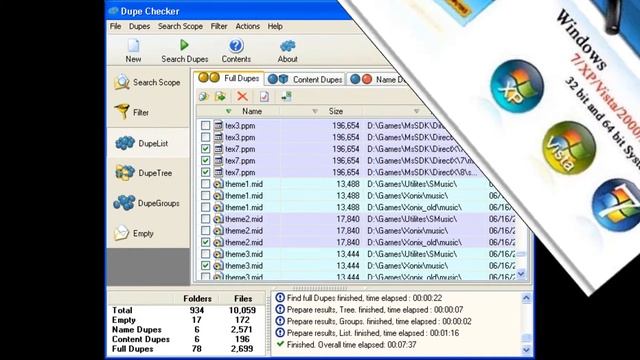Screen dimensions: 640x360
Task: Open the Help menu
Action: coord(275,26)
